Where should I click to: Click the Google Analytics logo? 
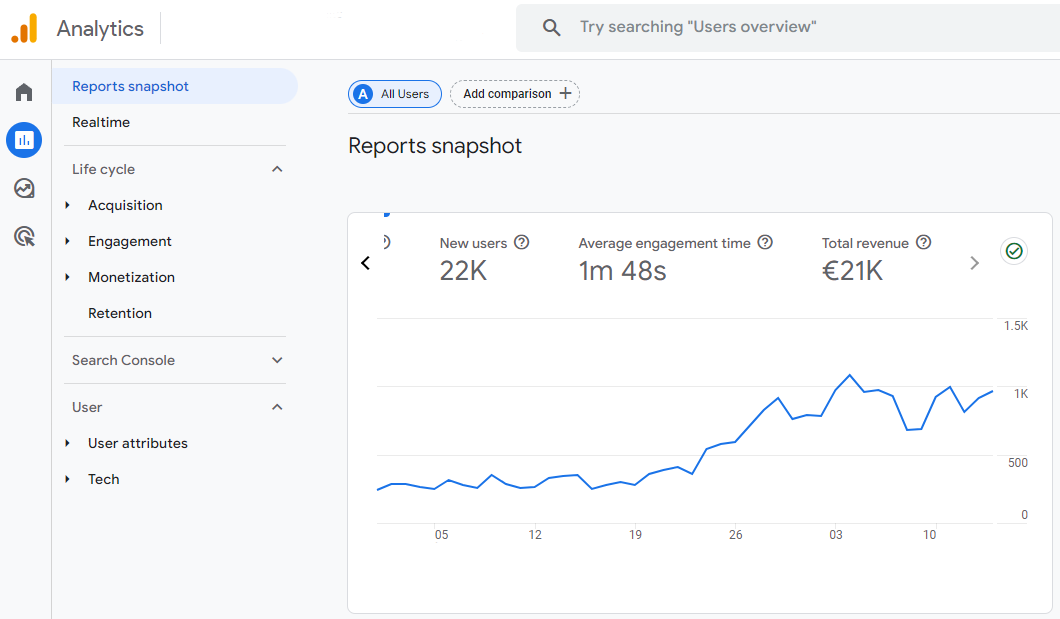(x=24, y=29)
